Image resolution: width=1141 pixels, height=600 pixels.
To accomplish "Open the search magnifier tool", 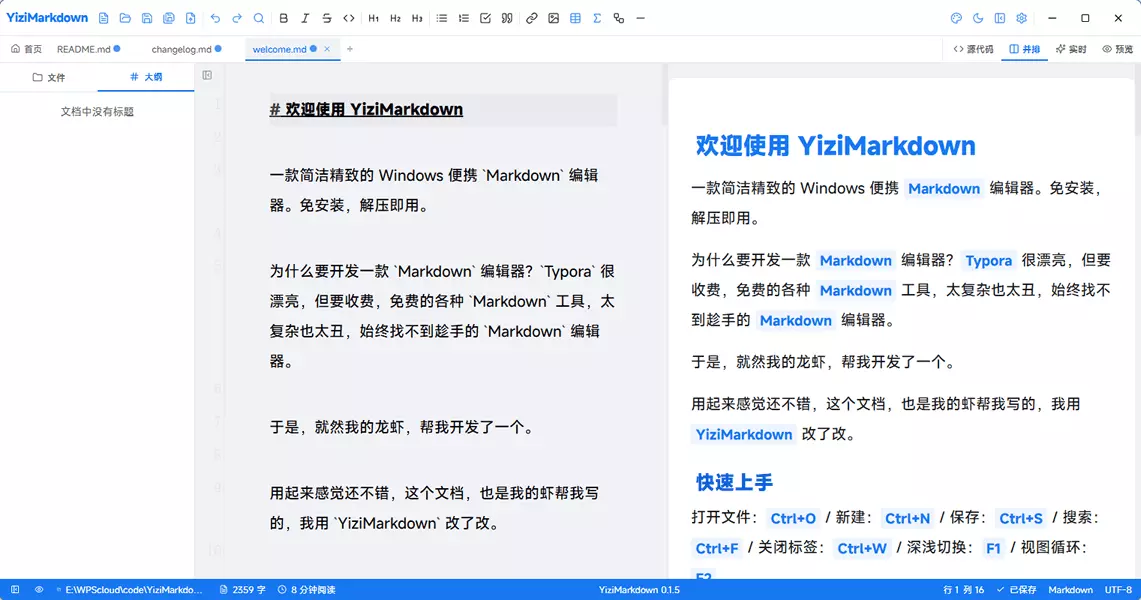I will point(258,18).
